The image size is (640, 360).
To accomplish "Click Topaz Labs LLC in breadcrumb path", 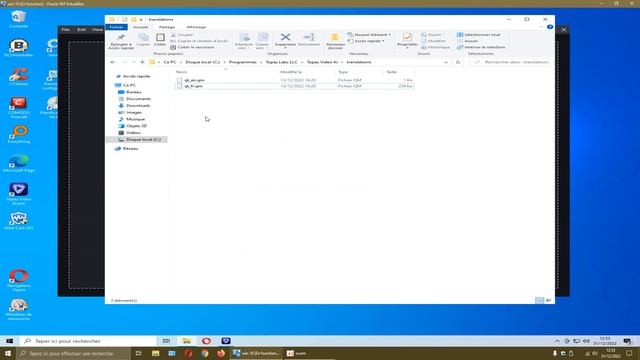I will tap(282, 62).
